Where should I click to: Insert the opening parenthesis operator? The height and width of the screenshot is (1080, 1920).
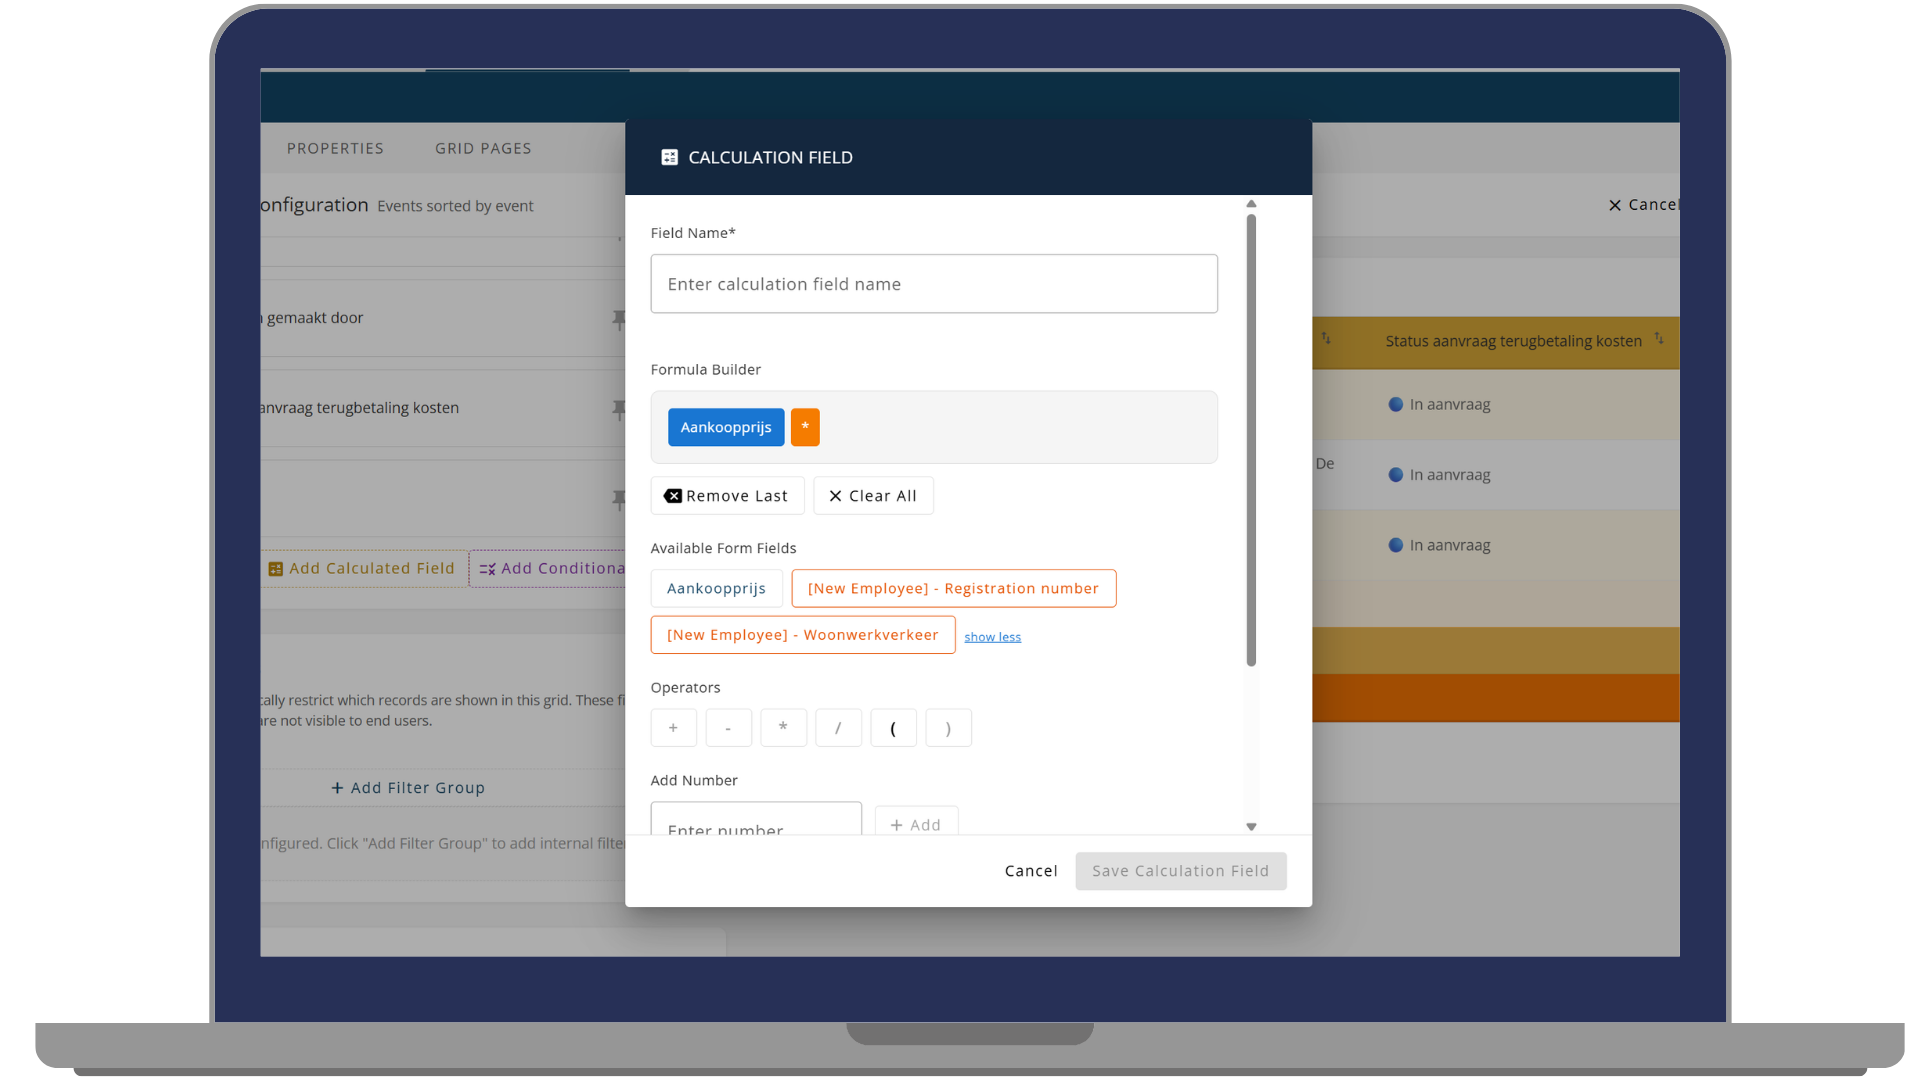click(x=893, y=728)
